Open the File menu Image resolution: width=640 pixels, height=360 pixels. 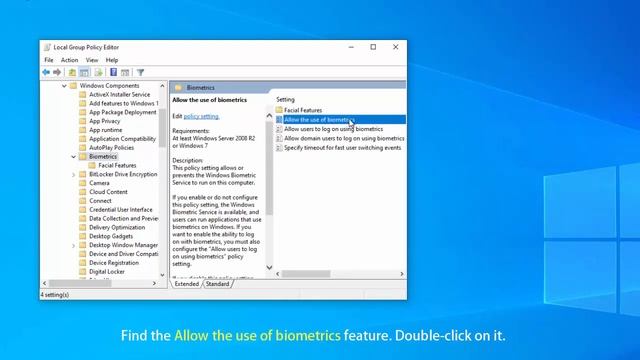point(49,60)
